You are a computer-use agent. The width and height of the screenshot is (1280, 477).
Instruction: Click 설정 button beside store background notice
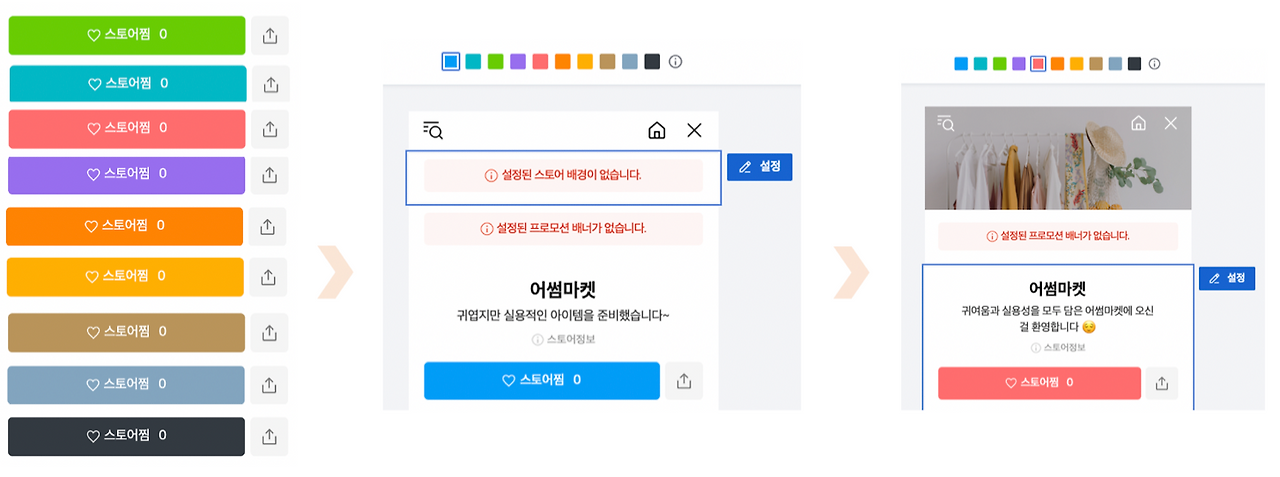tap(760, 167)
